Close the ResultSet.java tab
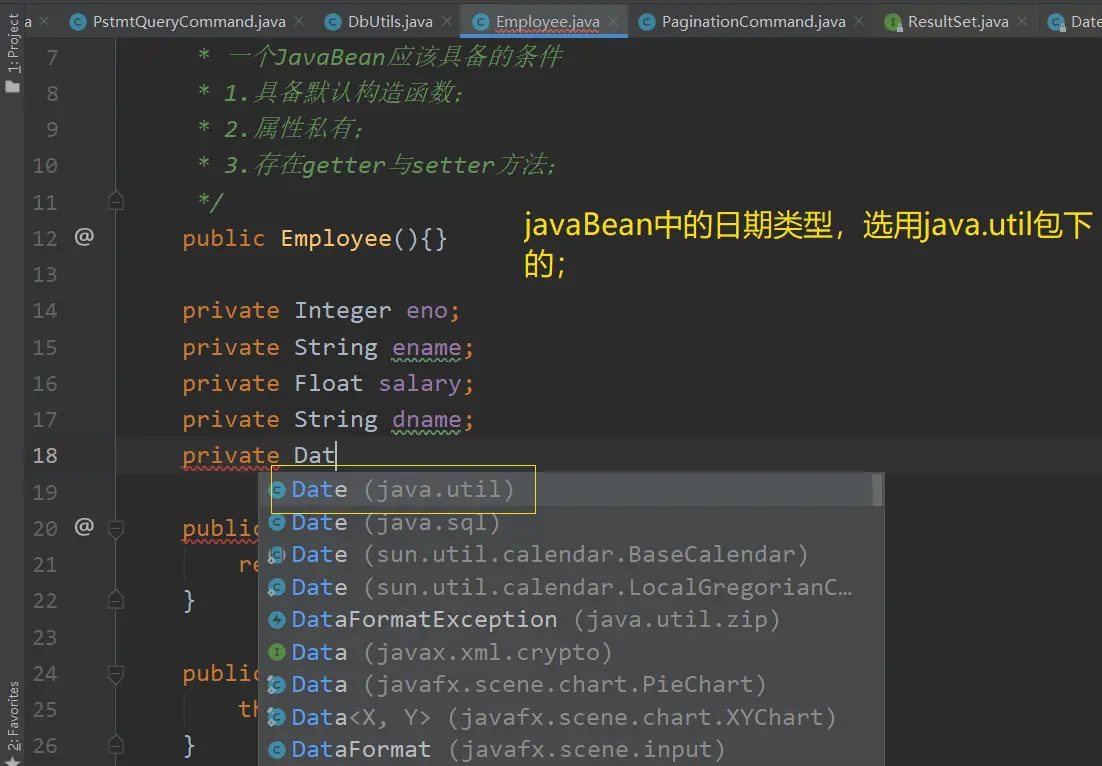 tap(1022, 22)
